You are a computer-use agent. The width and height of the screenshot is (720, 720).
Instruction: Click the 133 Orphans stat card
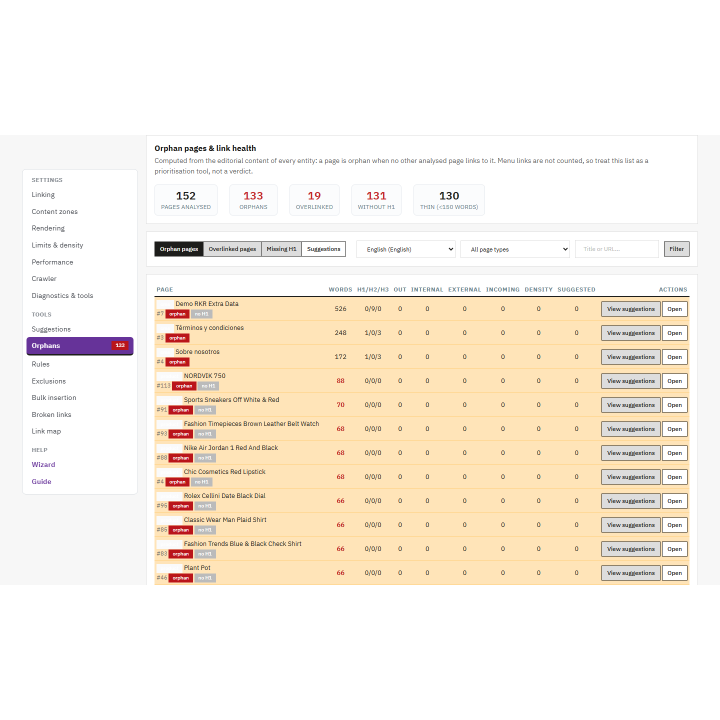253,200
